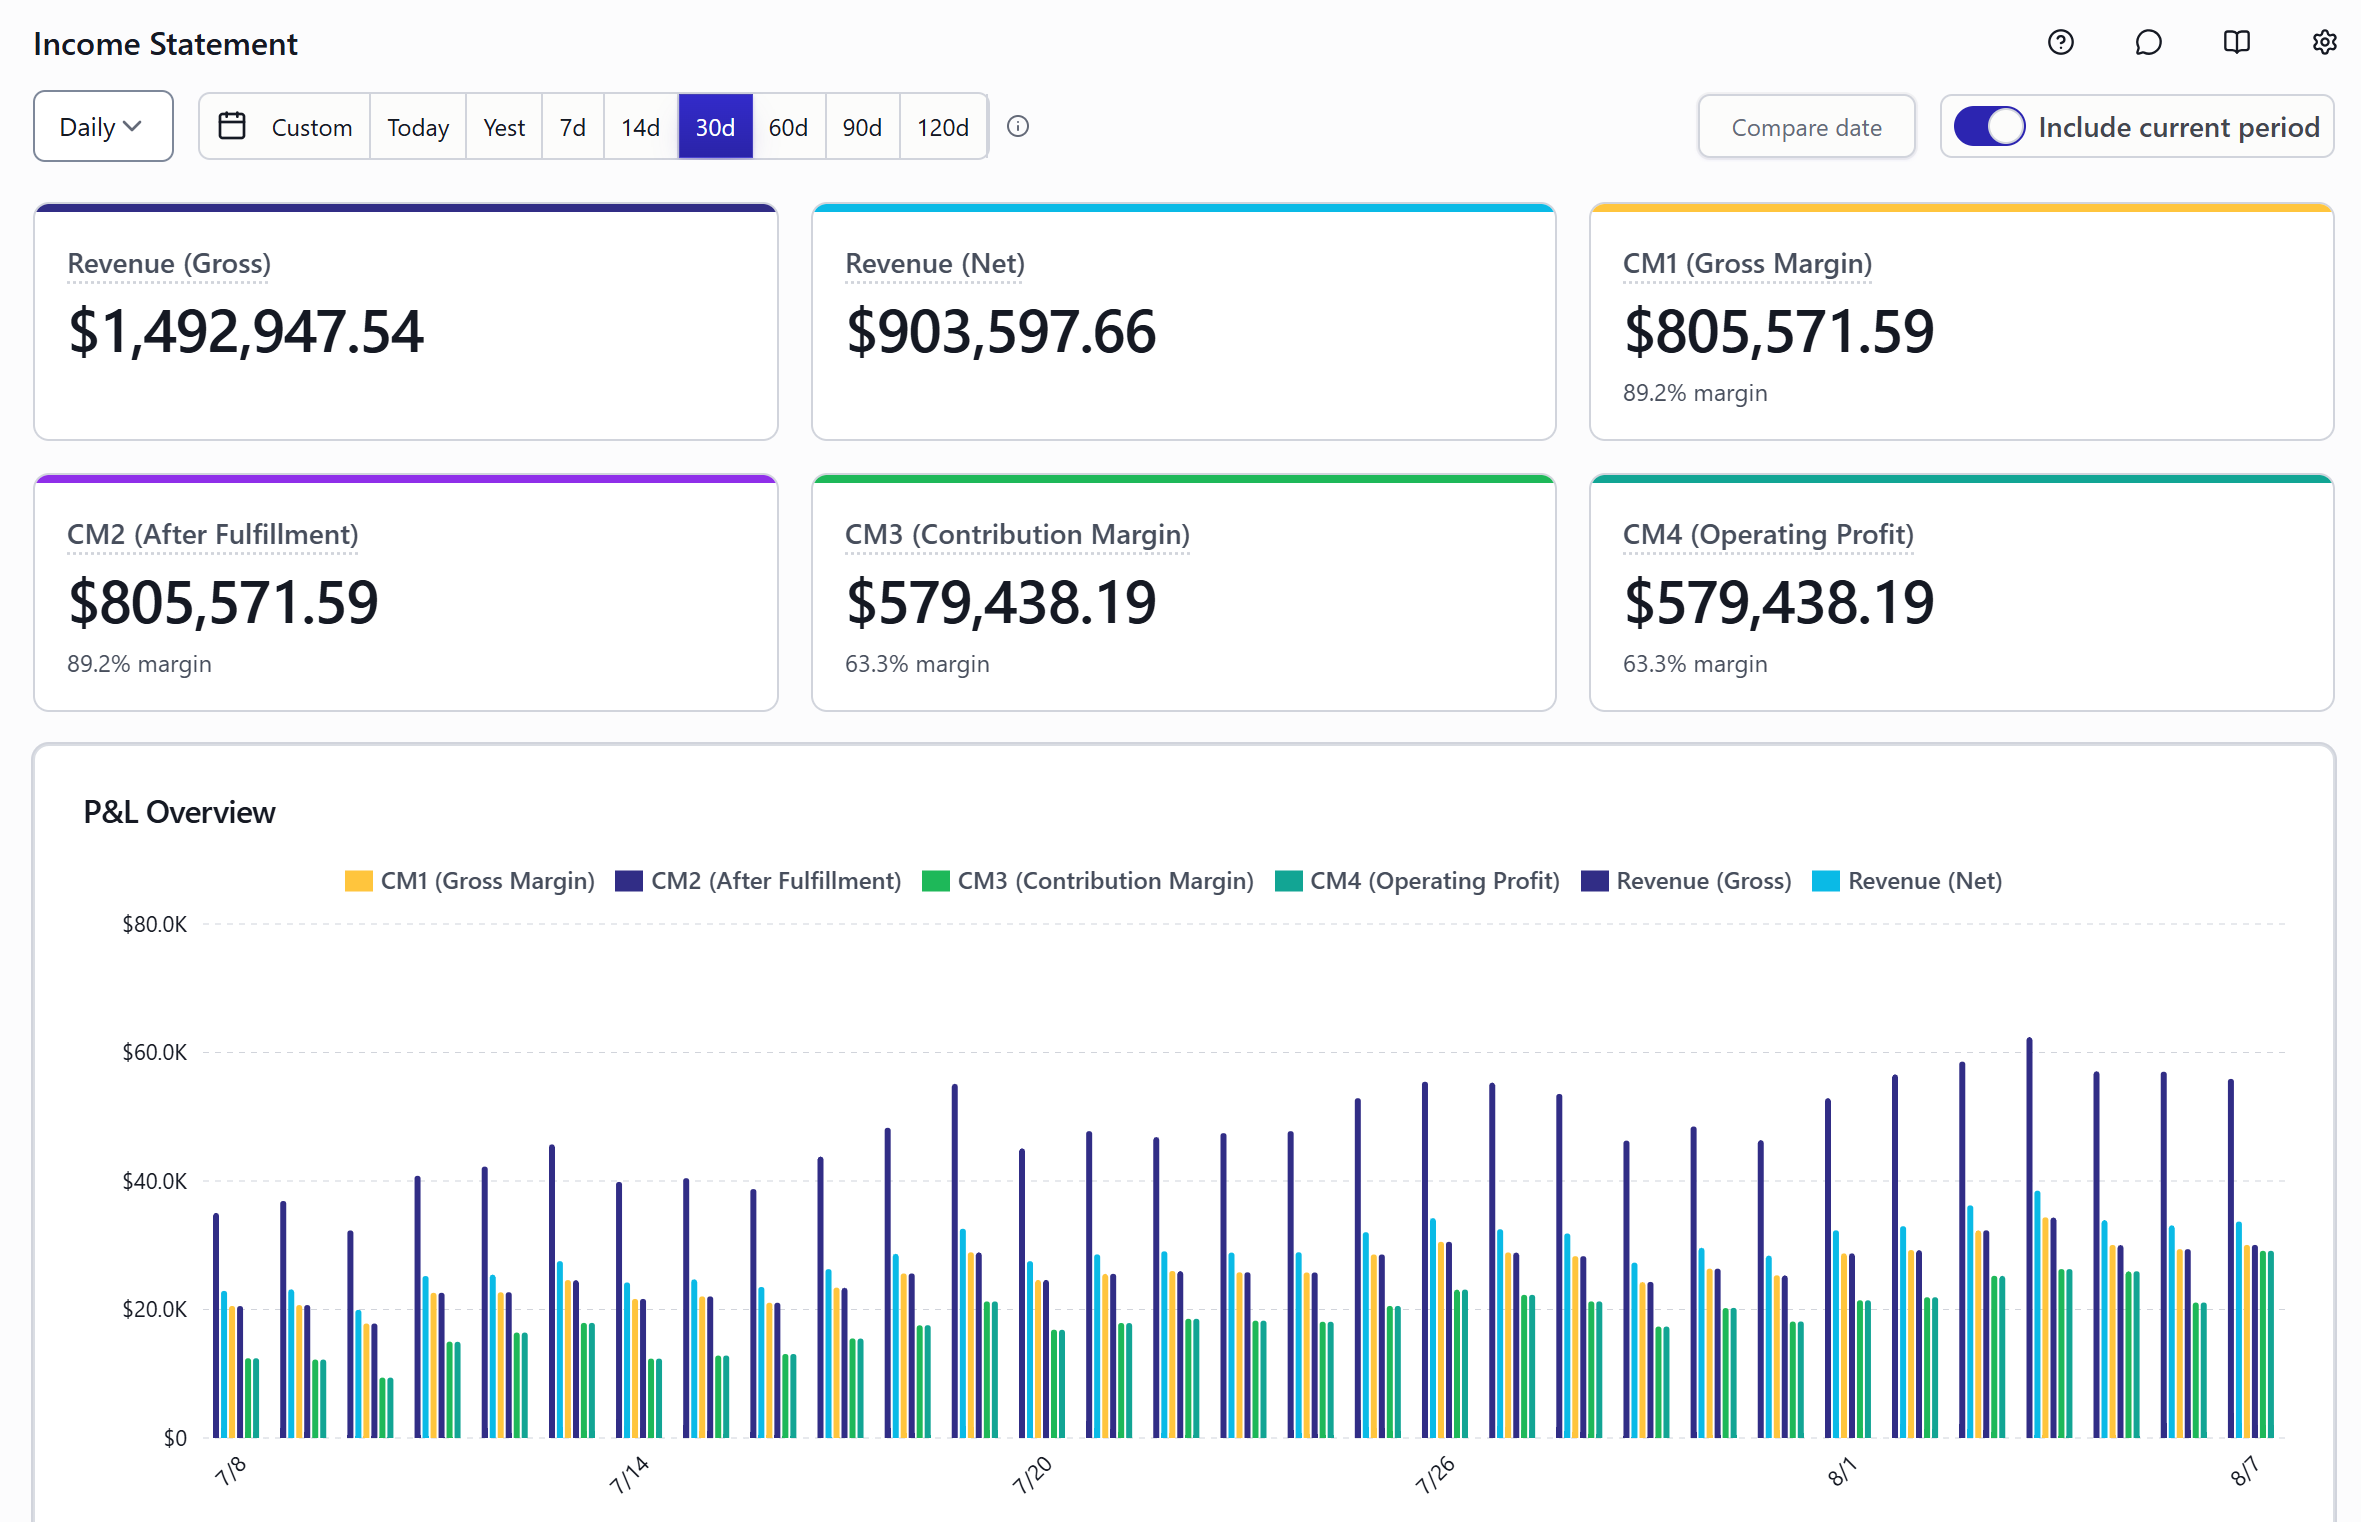Toggle CM4 (Operating Profit) teal legend swatch
This screenshot has width=2361, height=1522.
point(1288,881)
